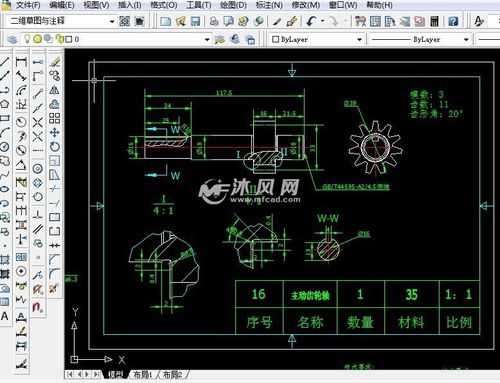Open the QuickCalc calculator icon
Screen dimensions: 500x383
coord(434,21)
